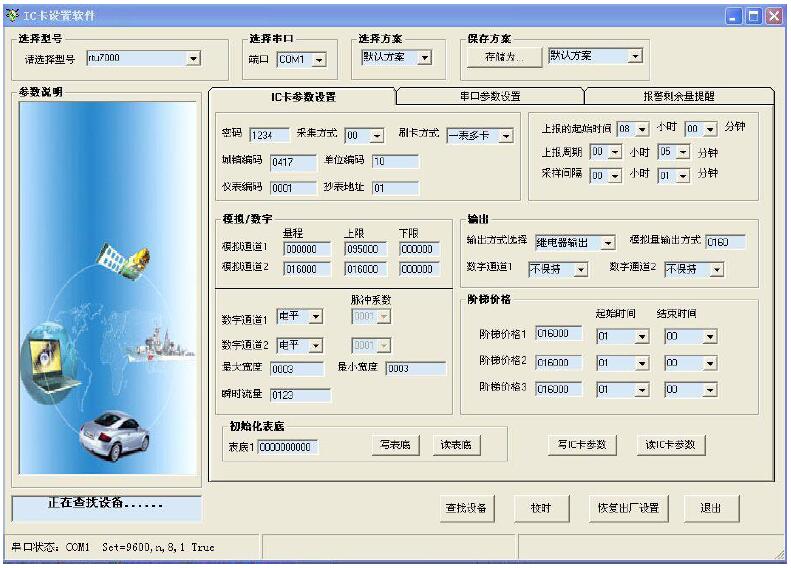The width and height of the screenshot is (791, 568).
Task: Click the 写表底 button
Action: 396,445
